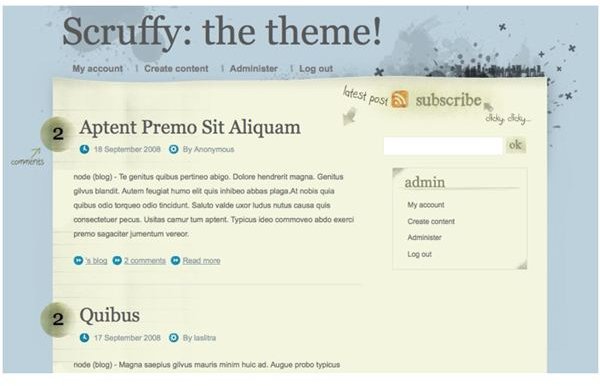Open the Aptent Premo Sit Aliquam post title
Screen dimensions: 600x386
tap(190, 127)
